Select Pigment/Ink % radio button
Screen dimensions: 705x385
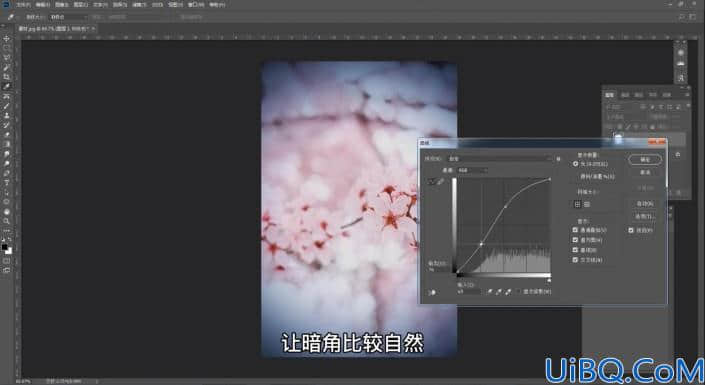coord(576,176)
